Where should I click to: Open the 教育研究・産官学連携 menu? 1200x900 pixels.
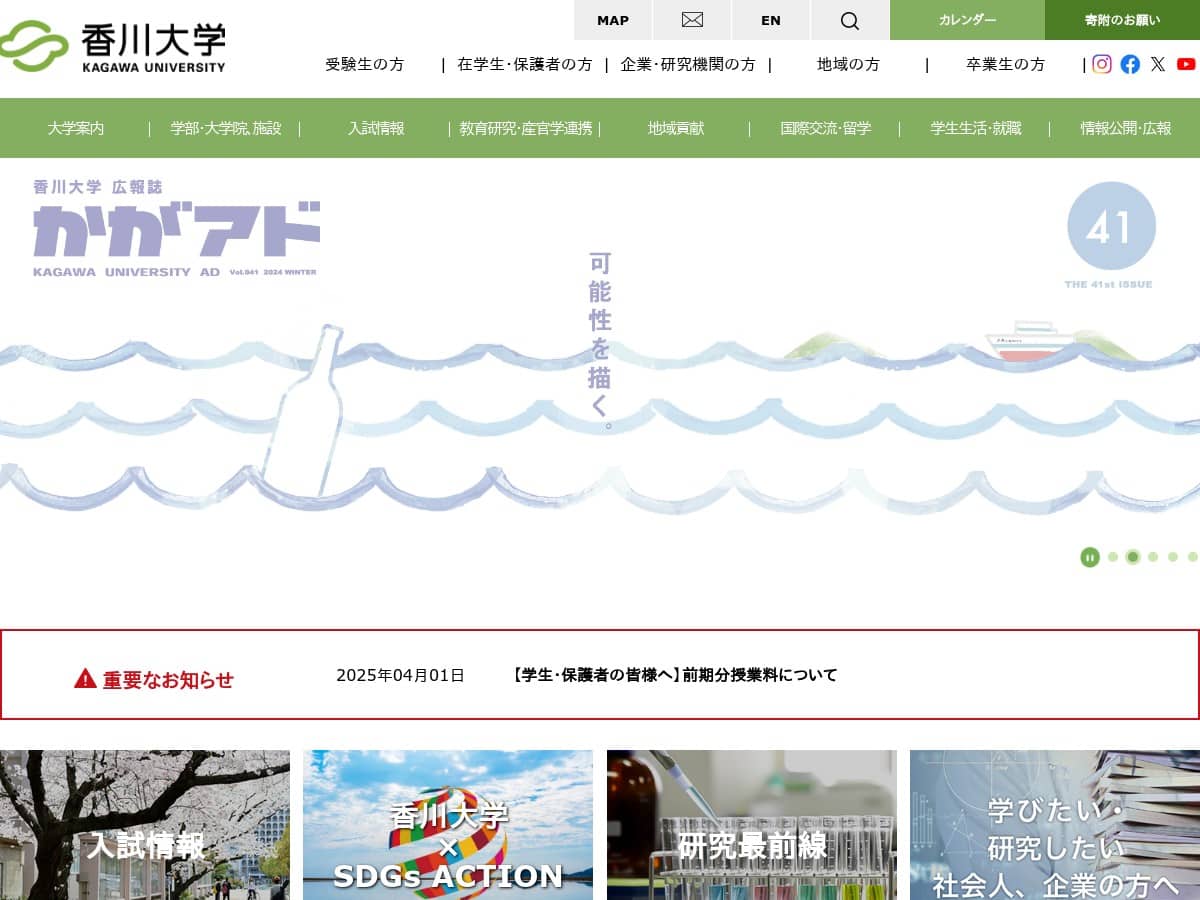tap(526, 128)
